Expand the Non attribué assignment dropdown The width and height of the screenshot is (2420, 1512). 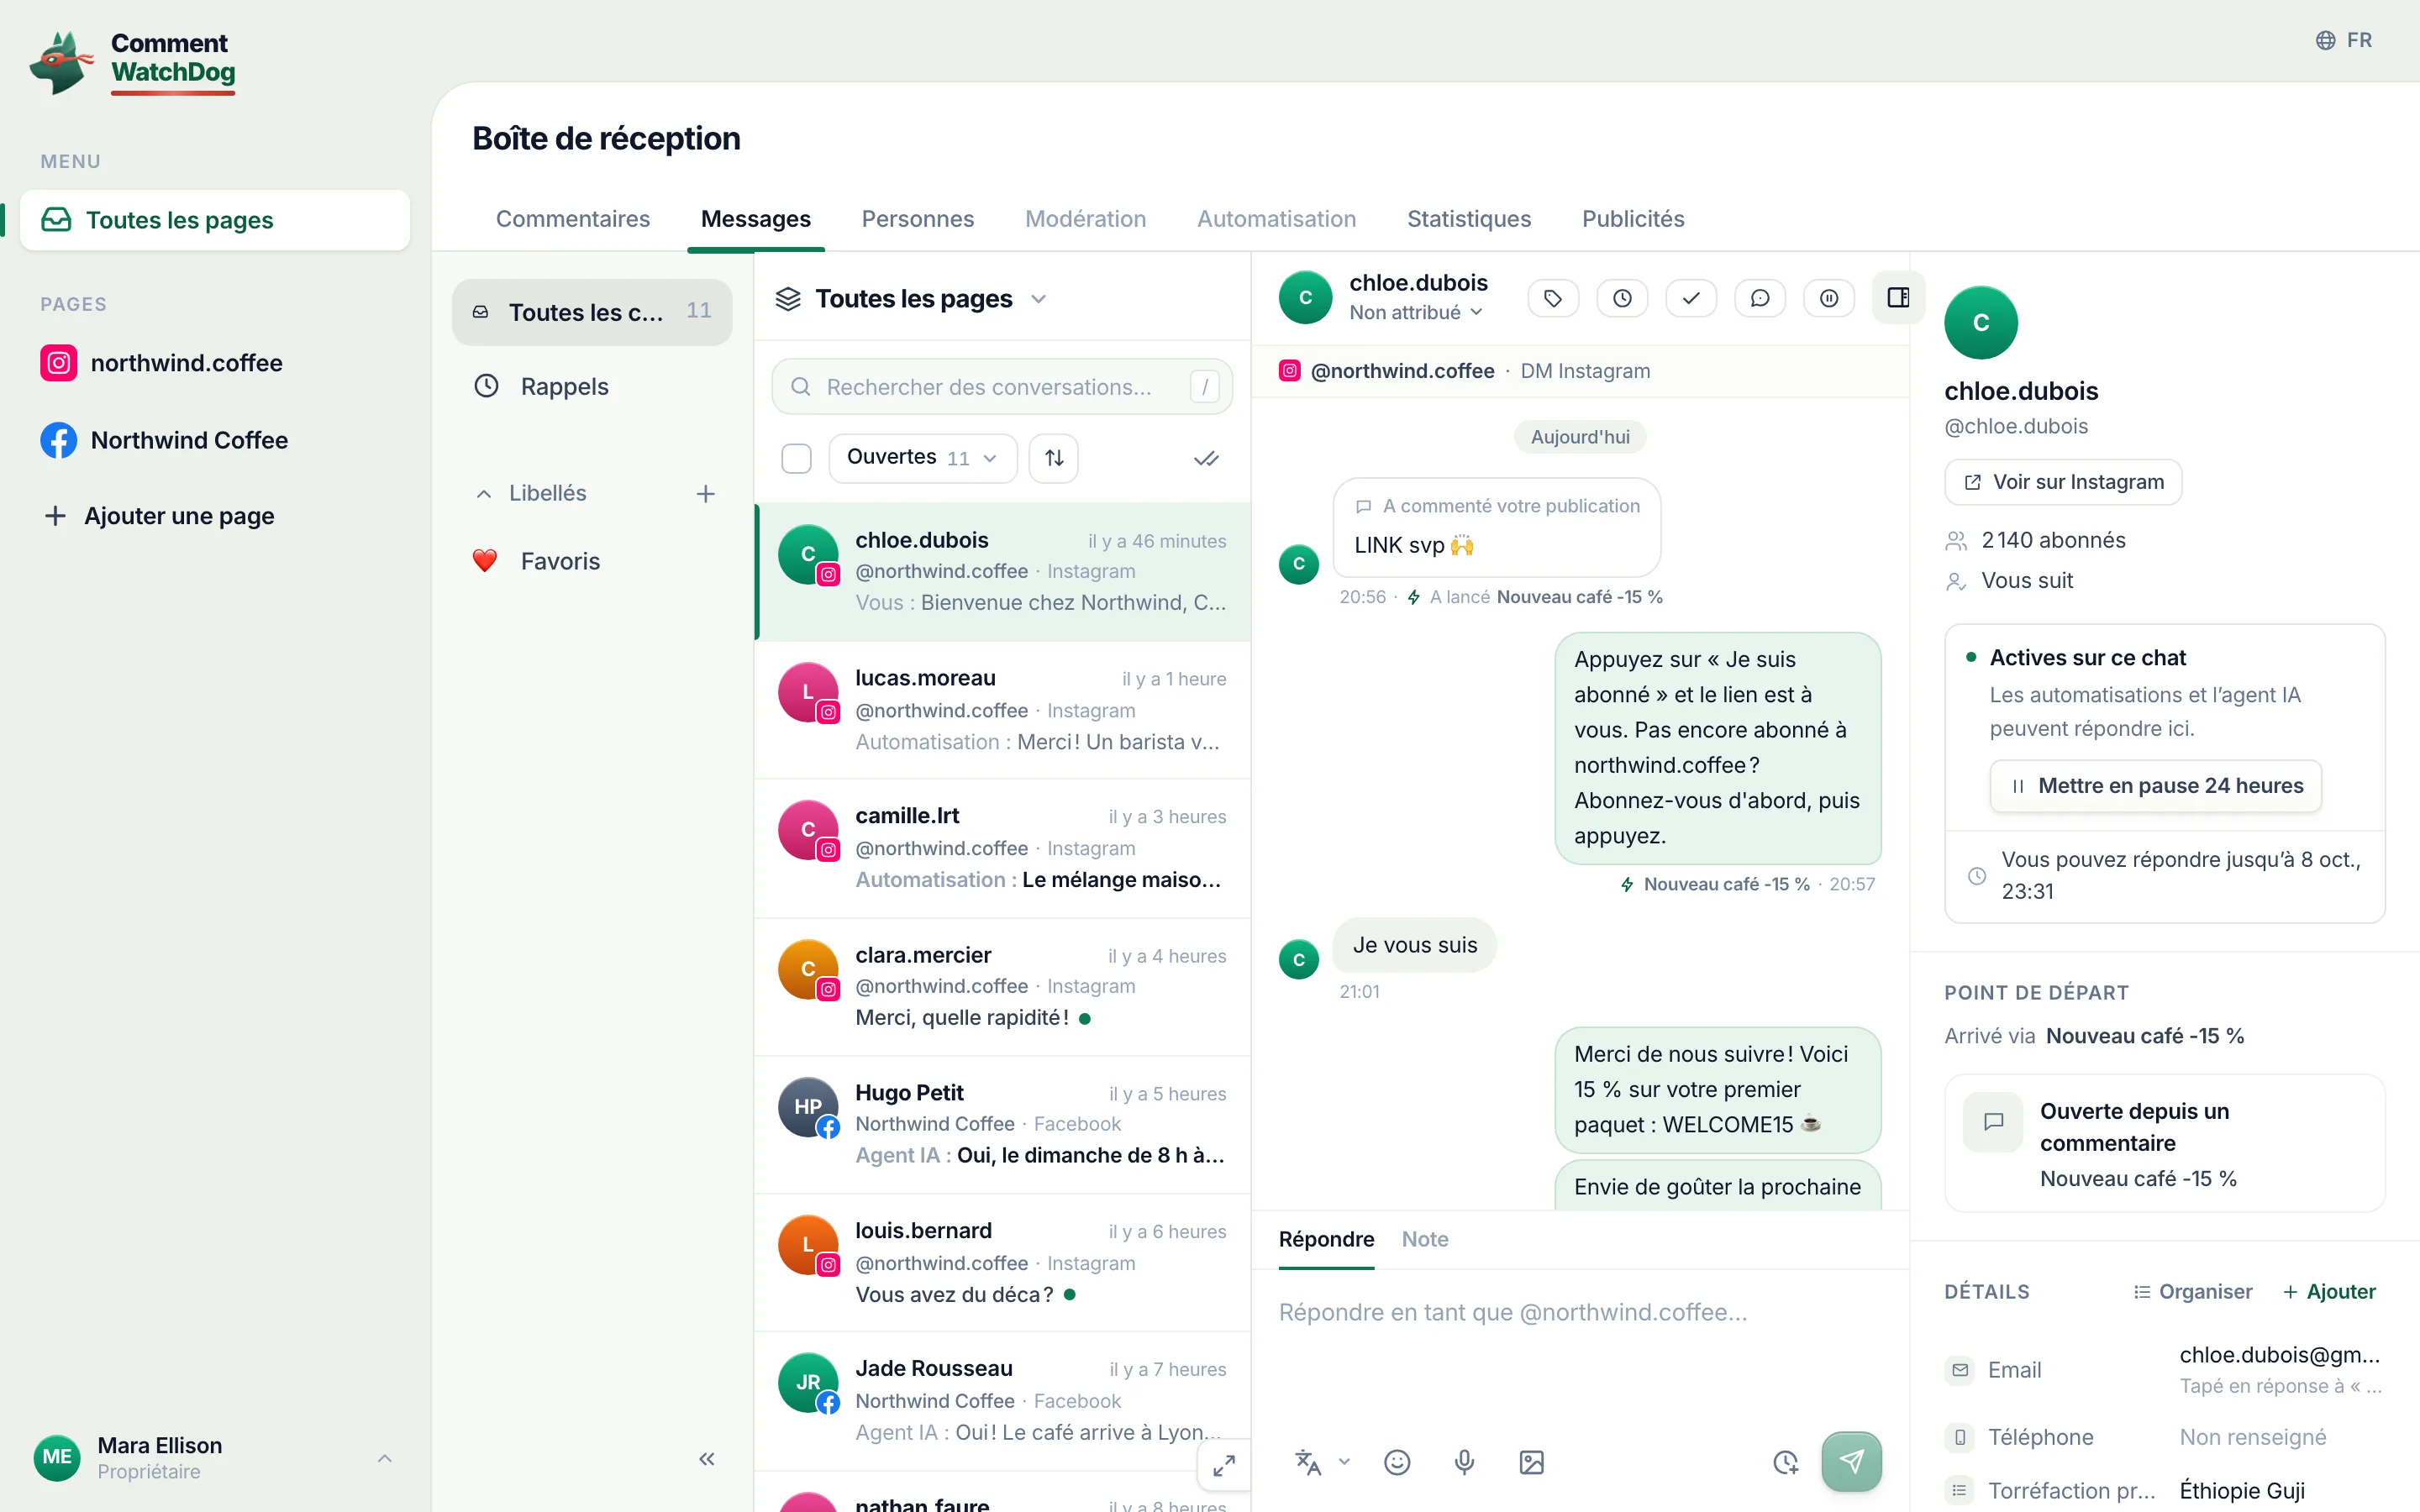[x=1415, y=313]
